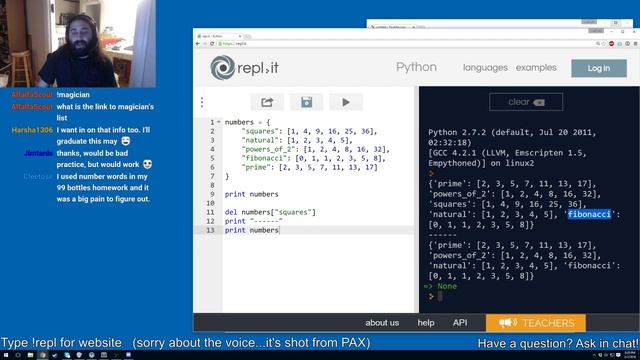Close the repl.it browser tab

(x=240, y=36)
